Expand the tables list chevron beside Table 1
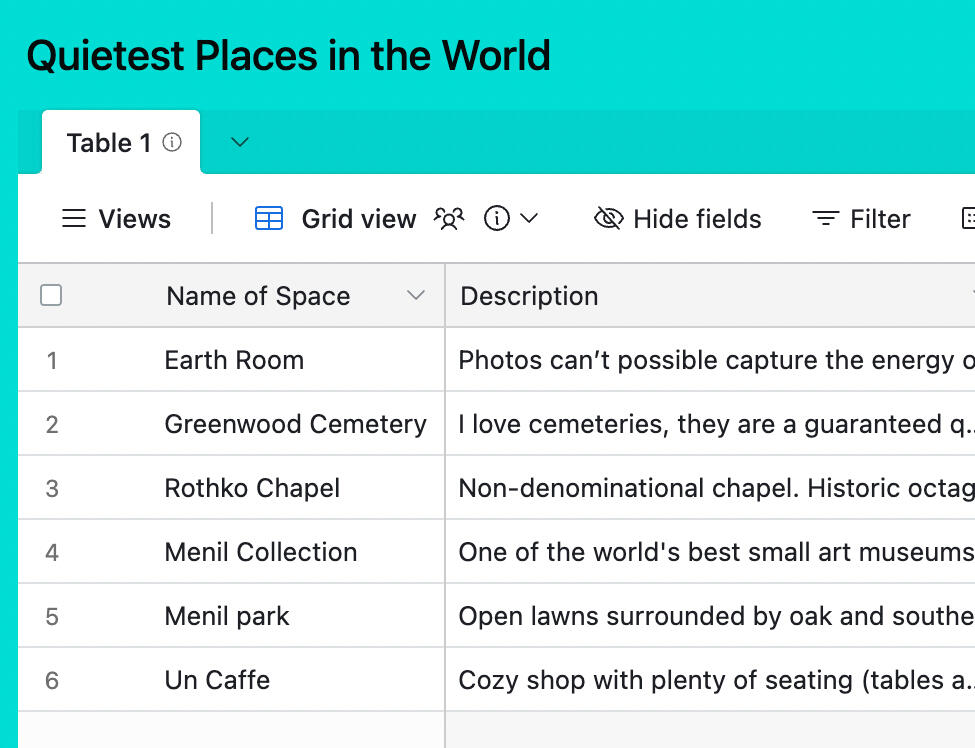975x748 pixels. [239, 143]
